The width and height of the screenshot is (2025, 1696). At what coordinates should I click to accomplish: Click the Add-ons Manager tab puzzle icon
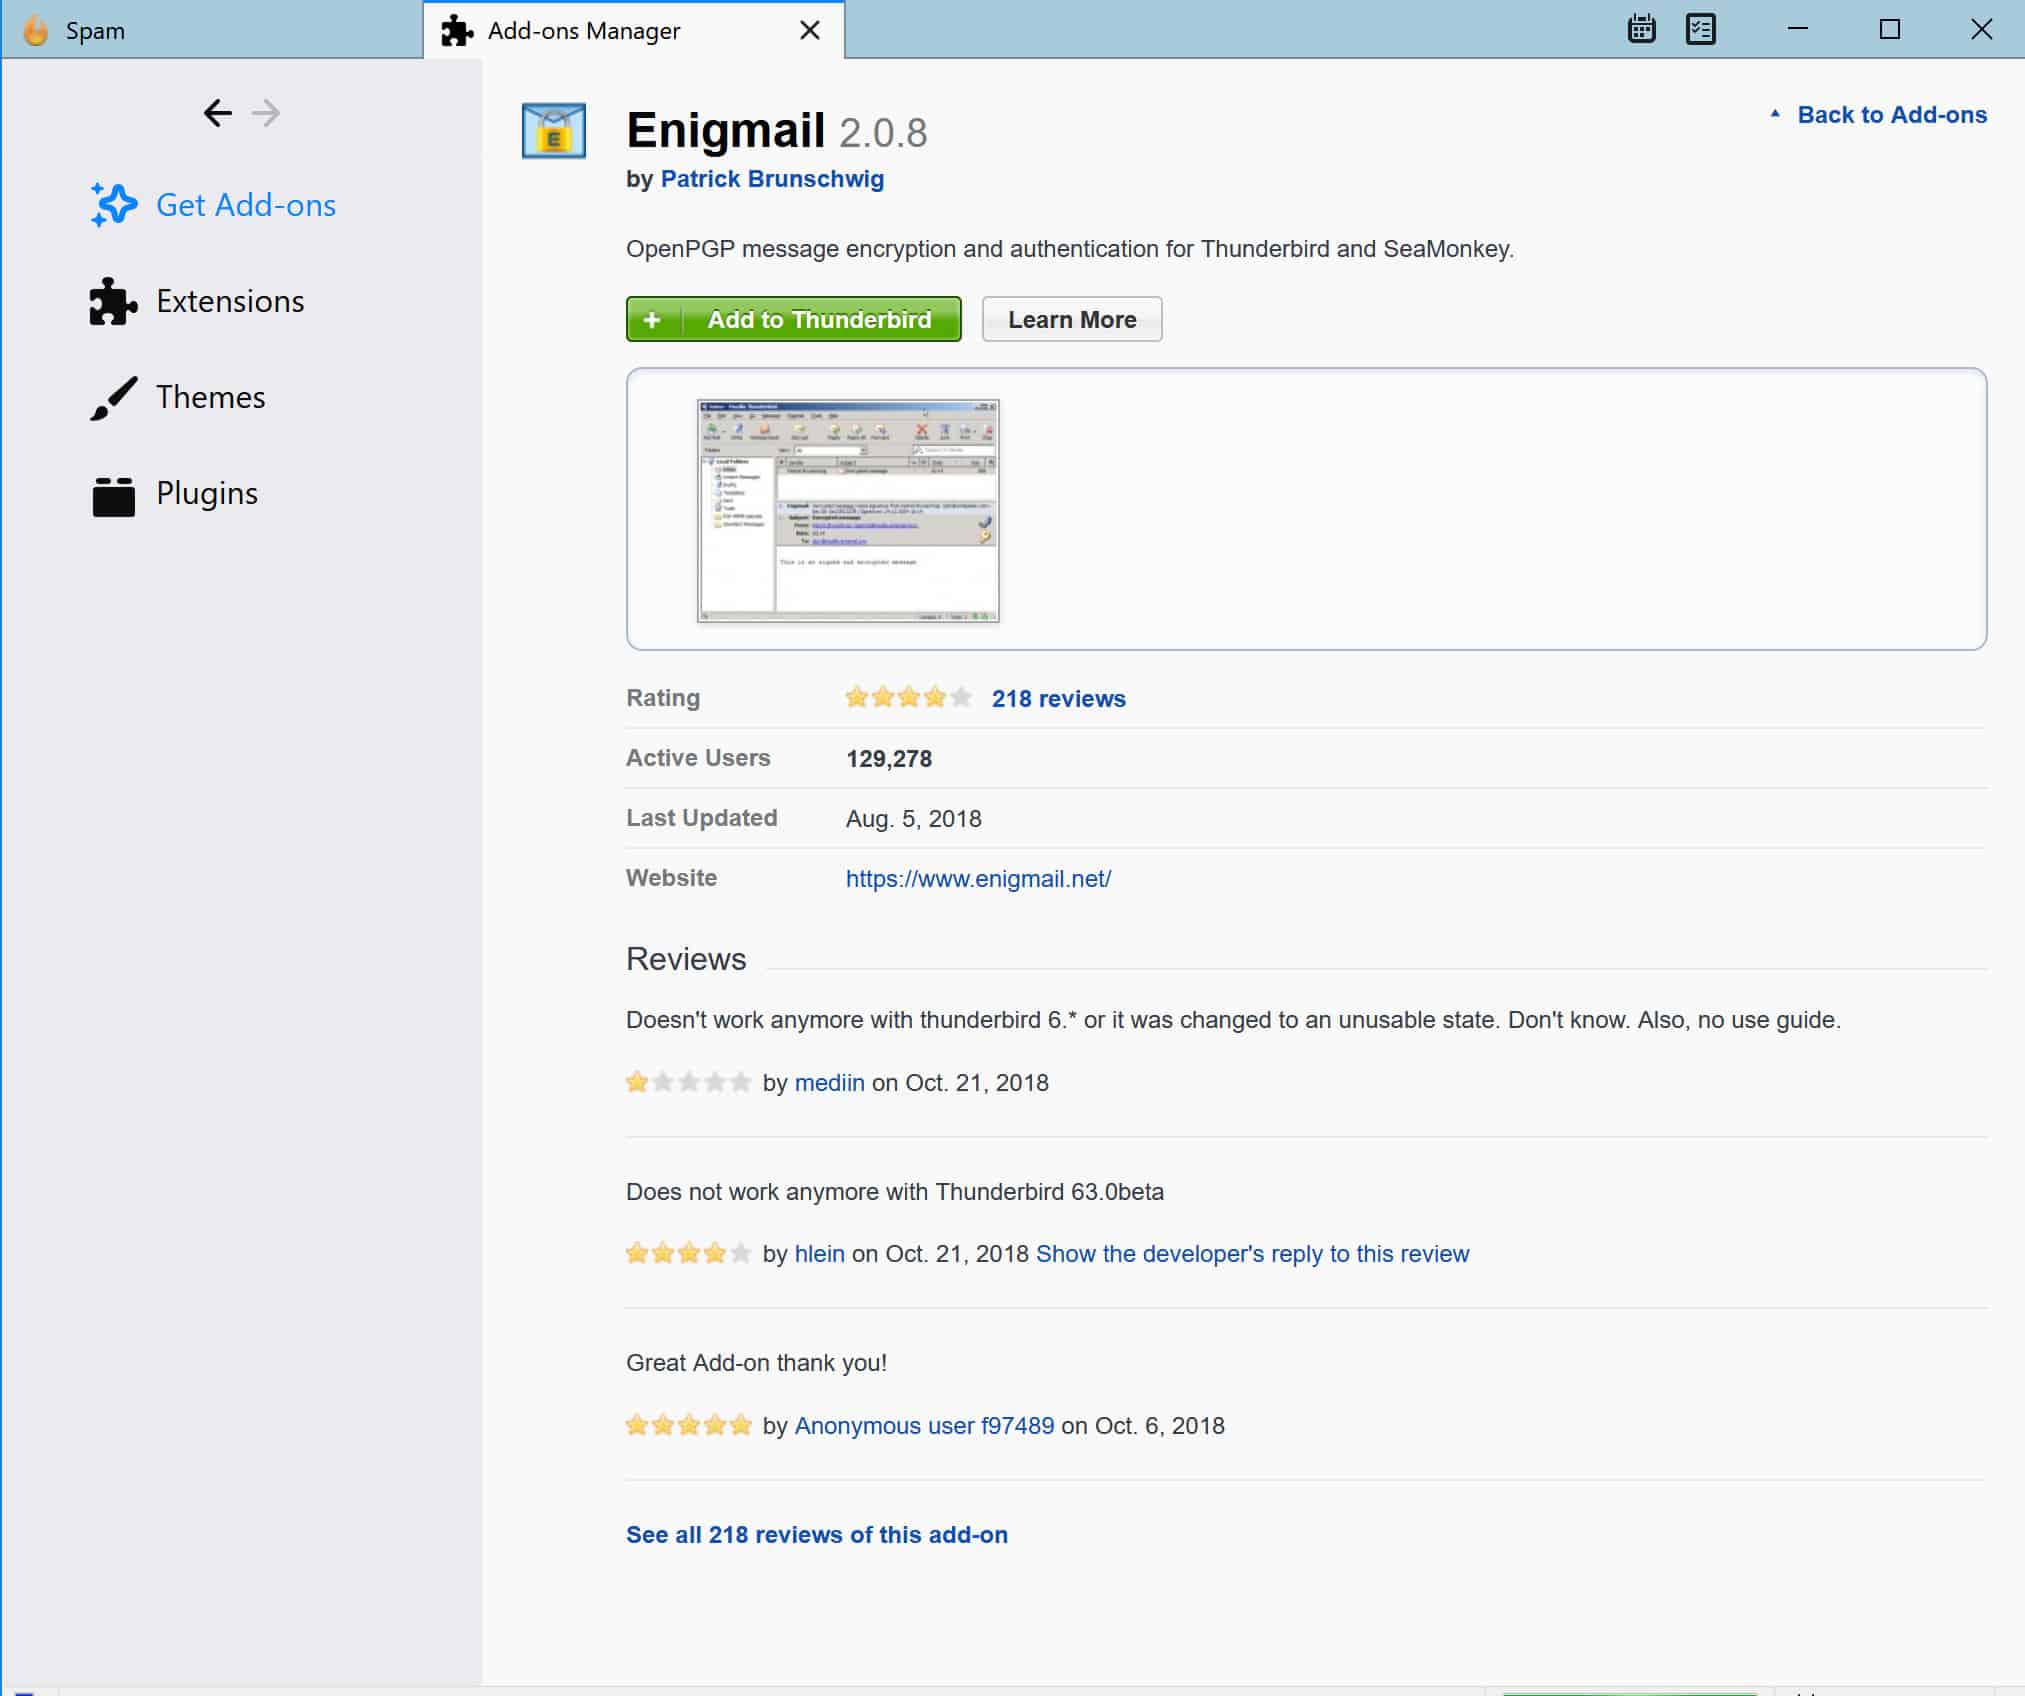[457, 31]
